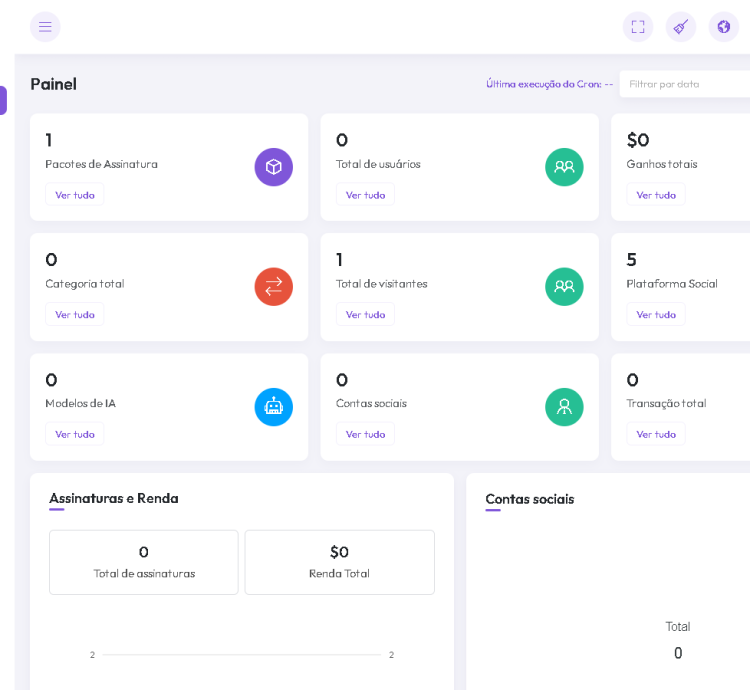Click the Modelos de IA label

tap(80, 403)
